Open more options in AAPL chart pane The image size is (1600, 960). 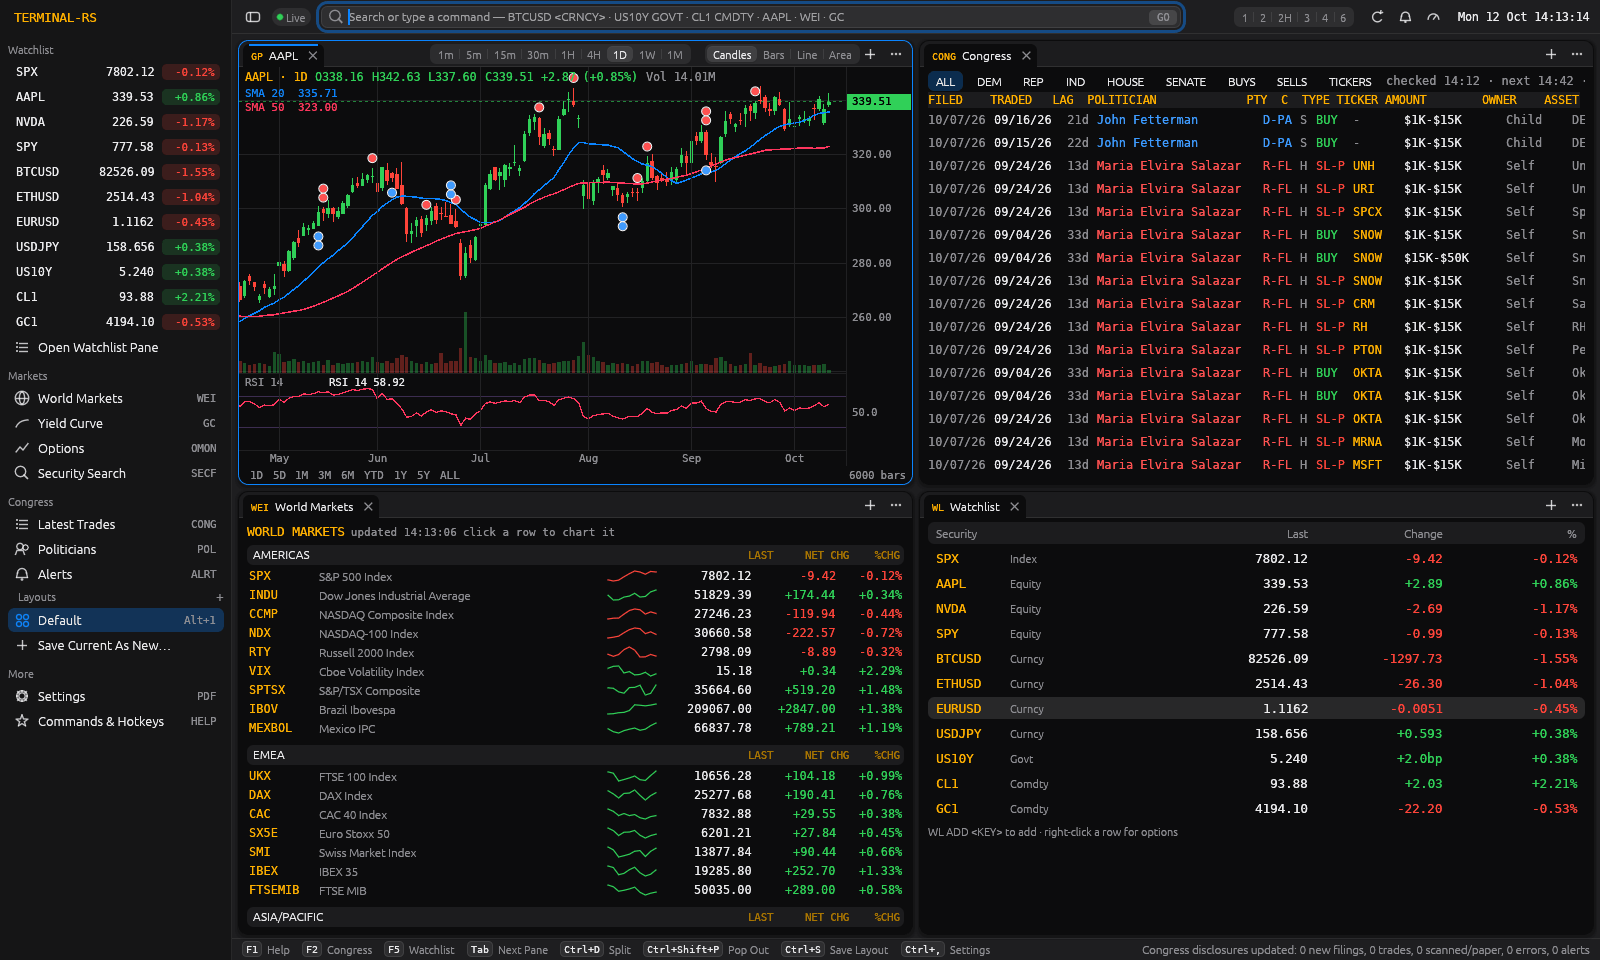pos(895,55)
